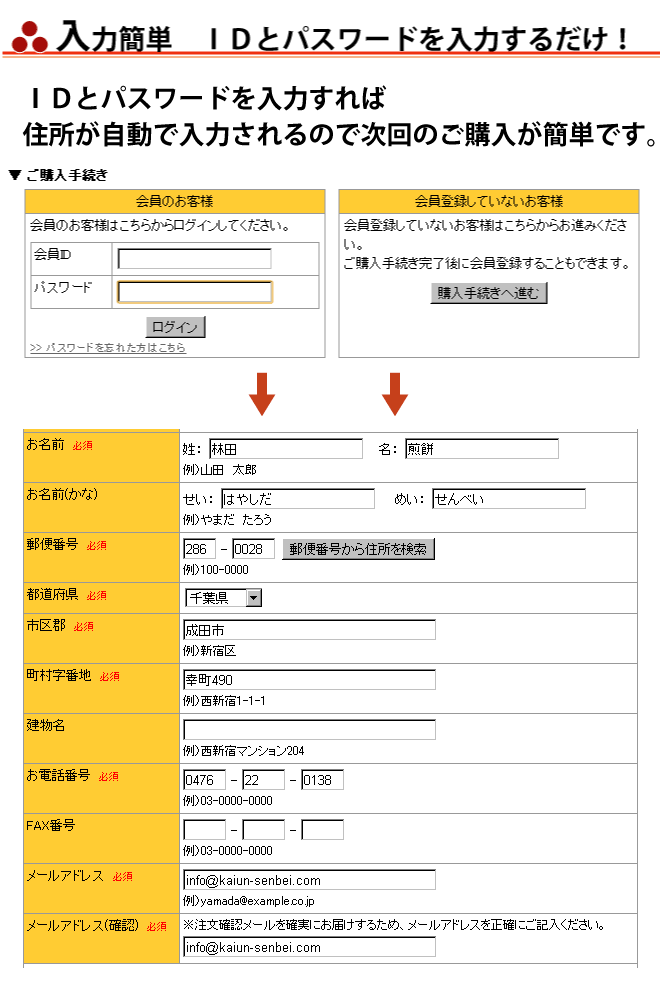
Task: Click example text 例)西新宿マンション204
Action: tap(244, 751)
